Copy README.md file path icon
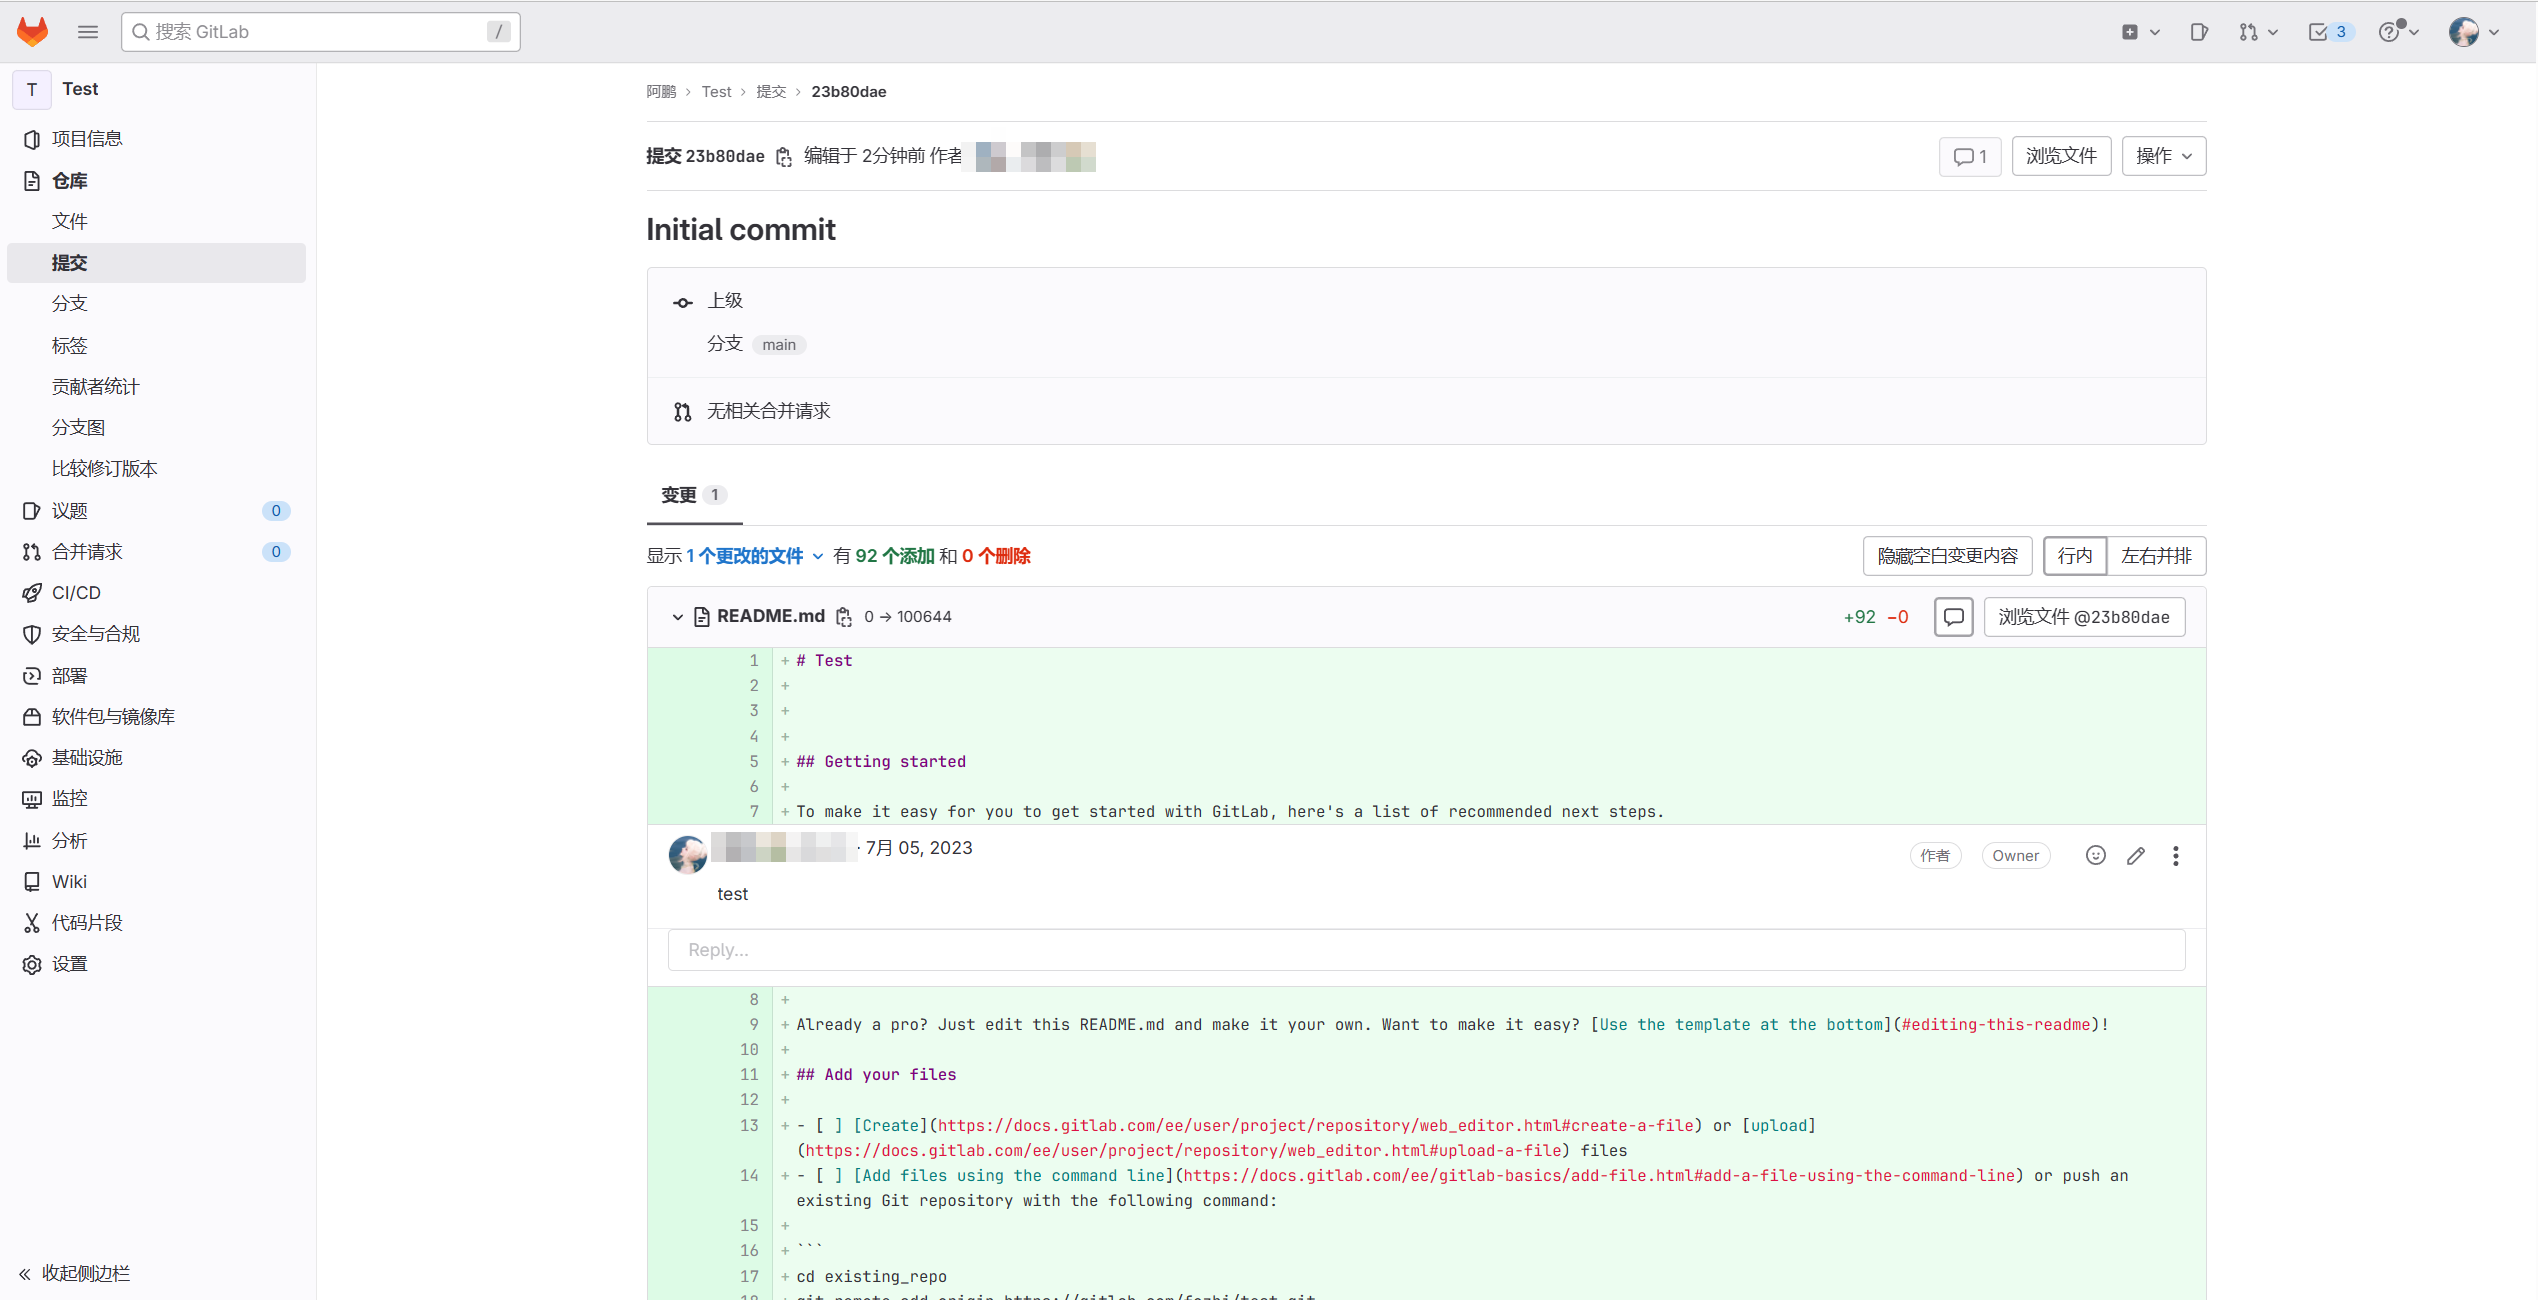This screenshot has height=1300, width=2538. (x=844, y=617)
